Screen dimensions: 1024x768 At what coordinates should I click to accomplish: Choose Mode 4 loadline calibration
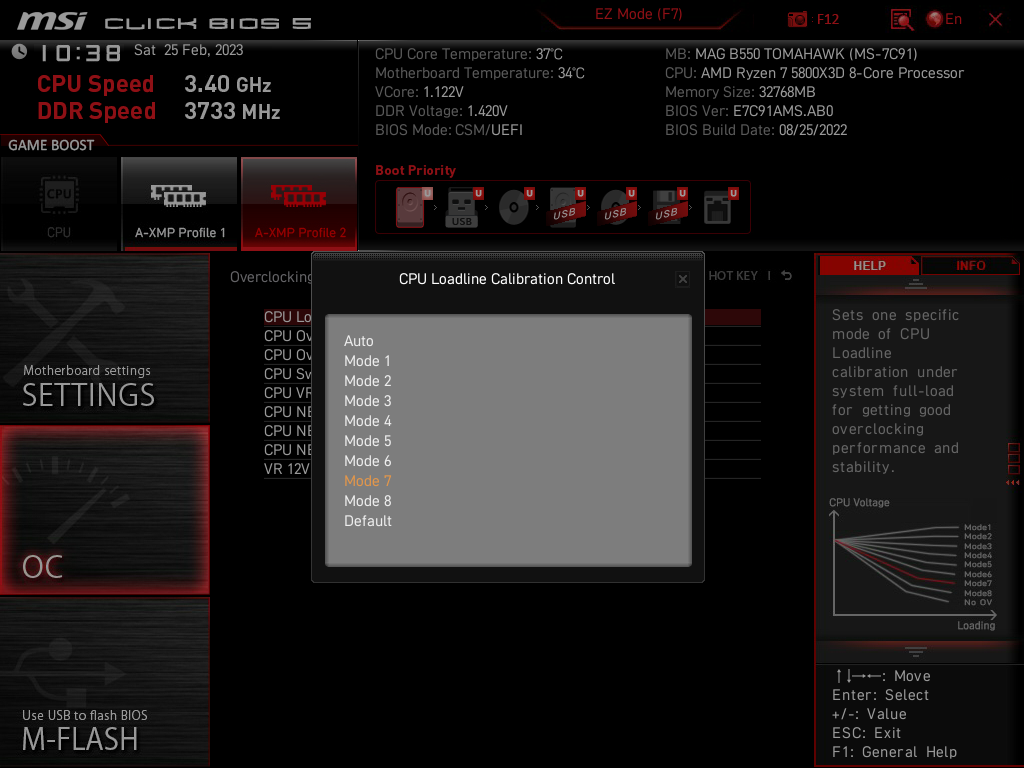point(368,421)
